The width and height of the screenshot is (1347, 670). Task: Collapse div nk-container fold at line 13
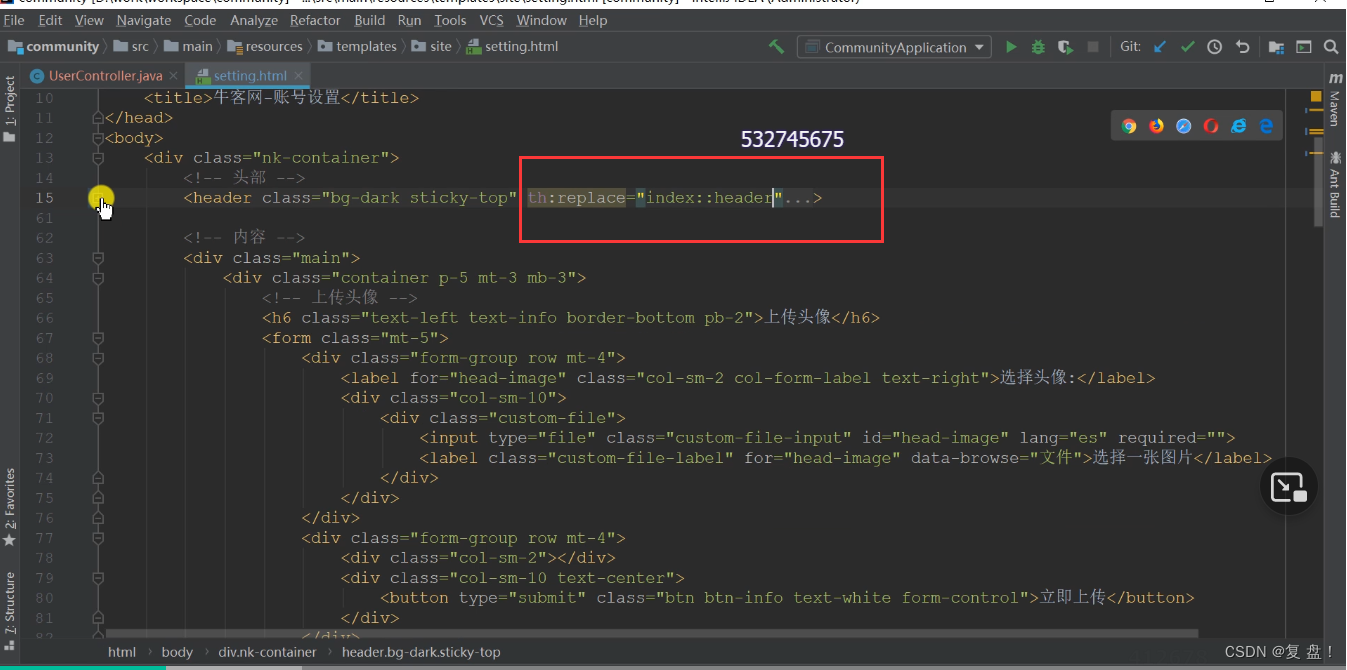tap(98, 158)
